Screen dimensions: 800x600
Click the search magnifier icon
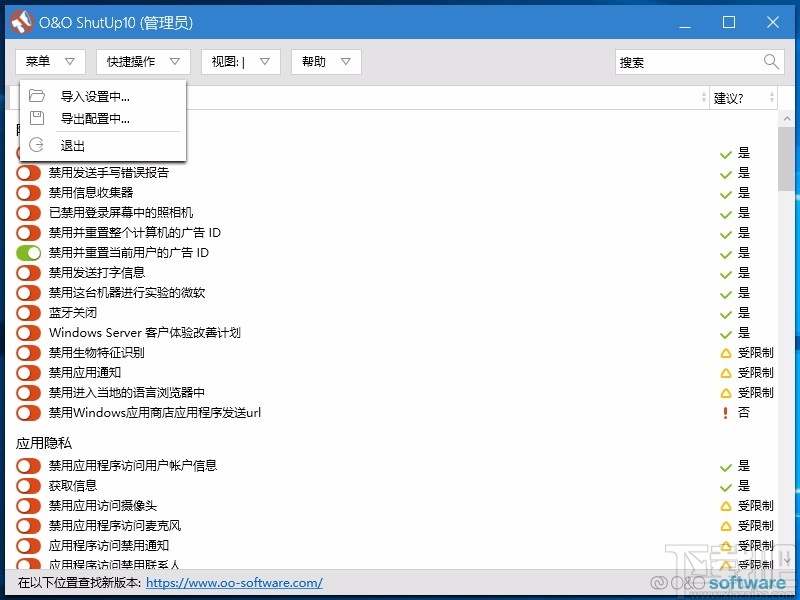coord(771,61)
